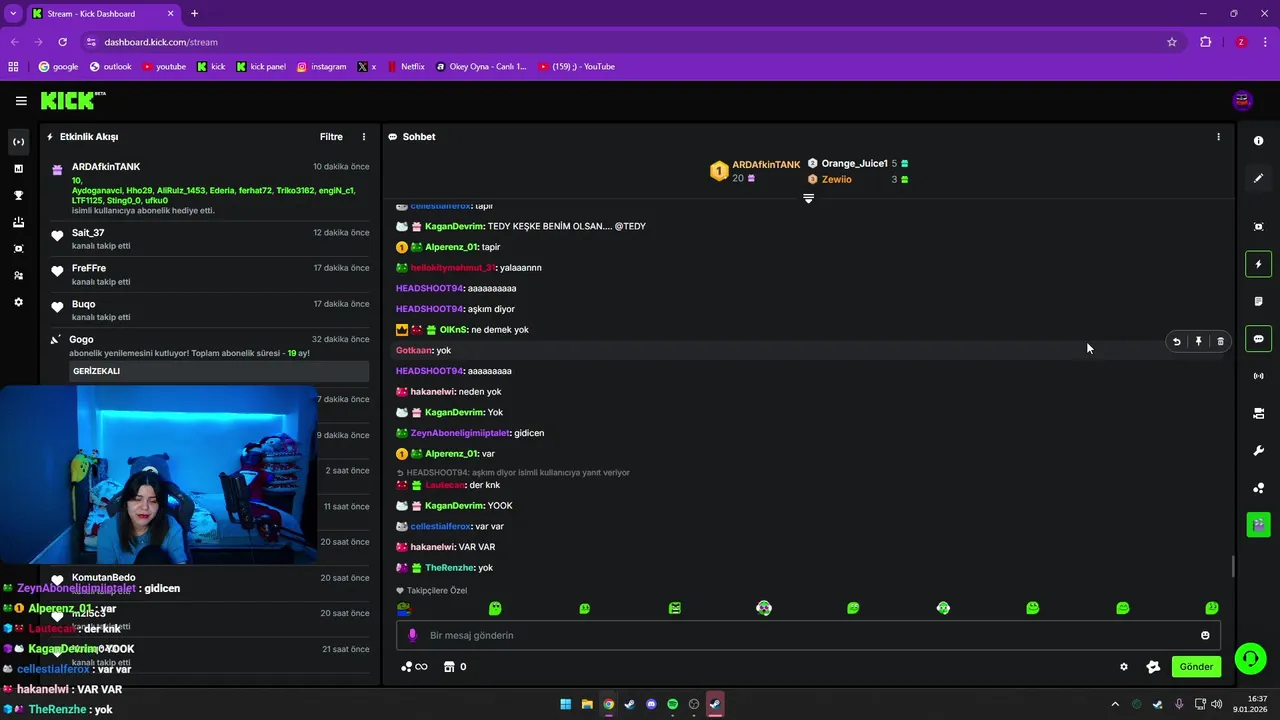The image size is (1280, 720).
Task: Click the pencil edit icon in right sidebar
Action: click(x=1259, y=178)
